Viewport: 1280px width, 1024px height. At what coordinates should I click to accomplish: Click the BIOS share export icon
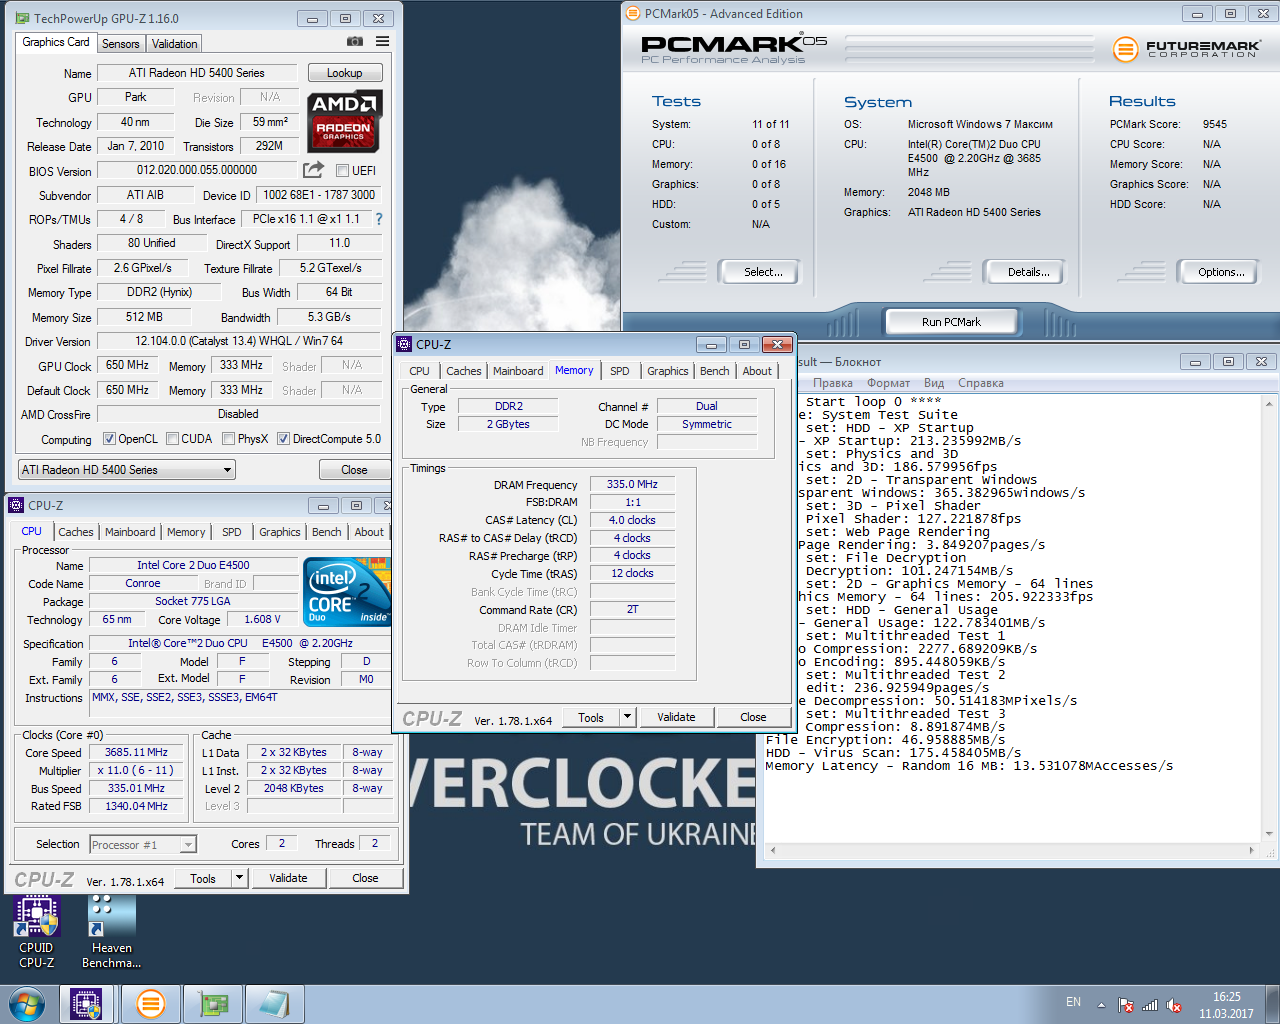click(314, 170)
